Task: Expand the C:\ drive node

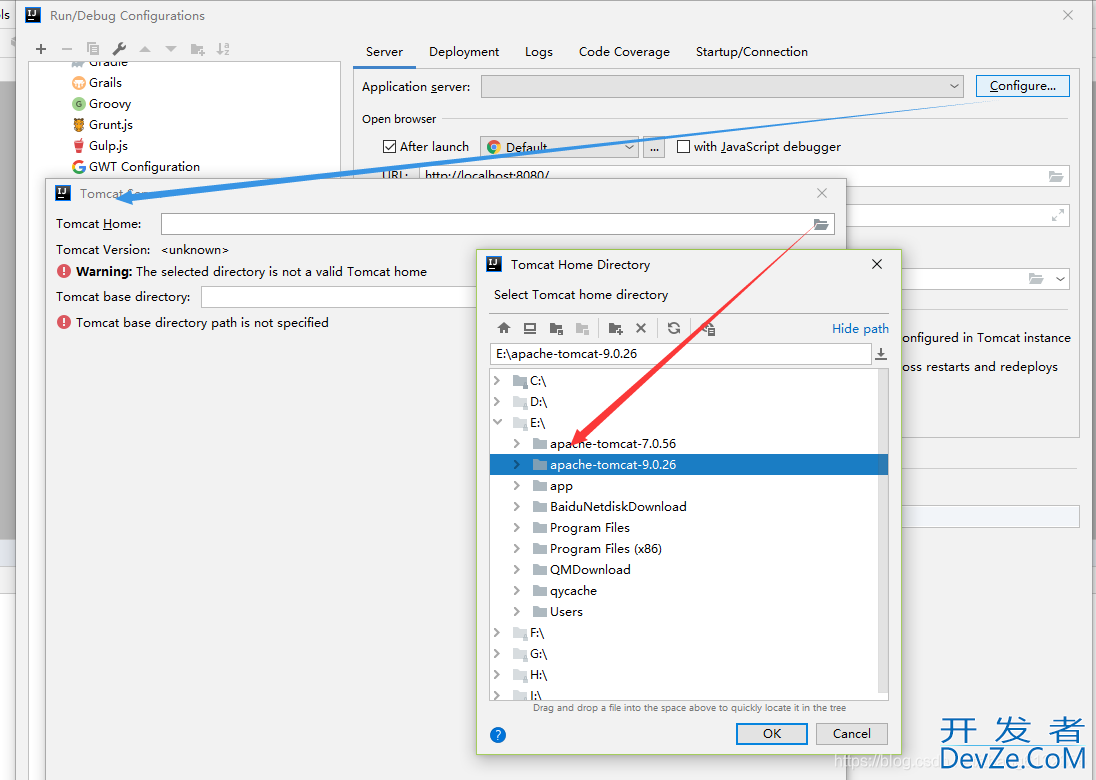Action: pyautogui.click(x=497, y=381)
